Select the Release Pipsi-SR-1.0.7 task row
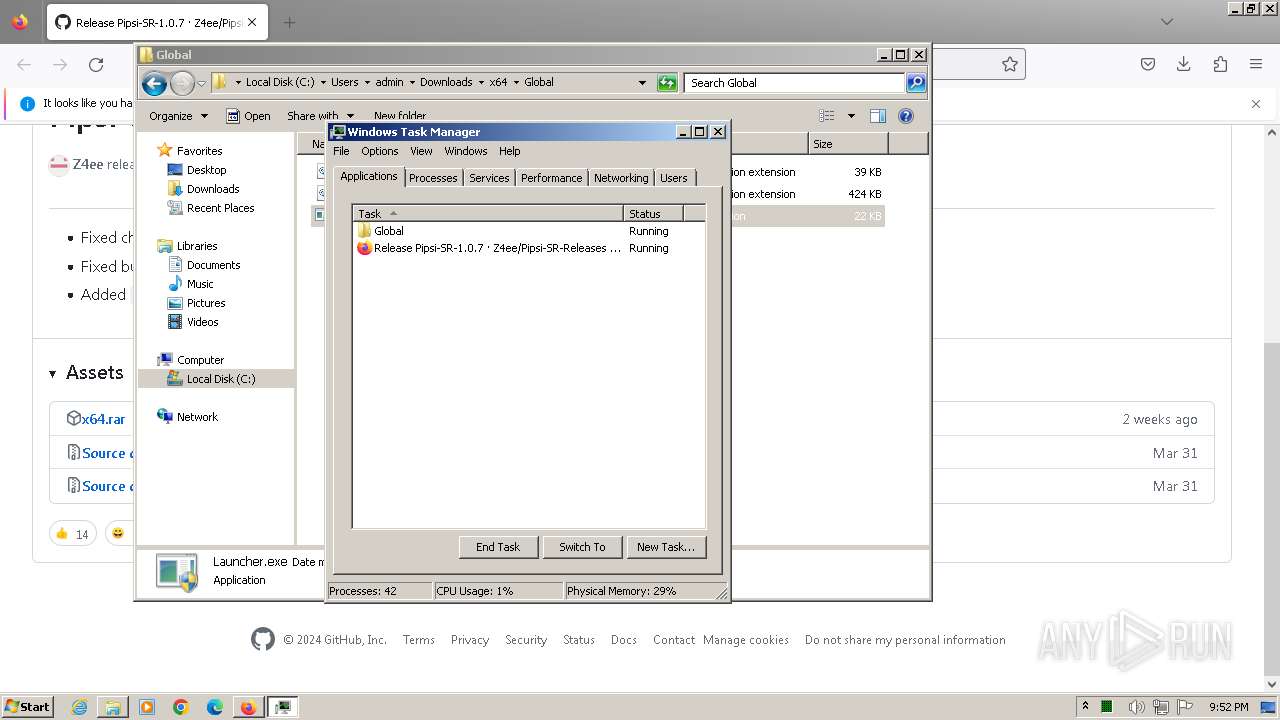 [528, 248]
